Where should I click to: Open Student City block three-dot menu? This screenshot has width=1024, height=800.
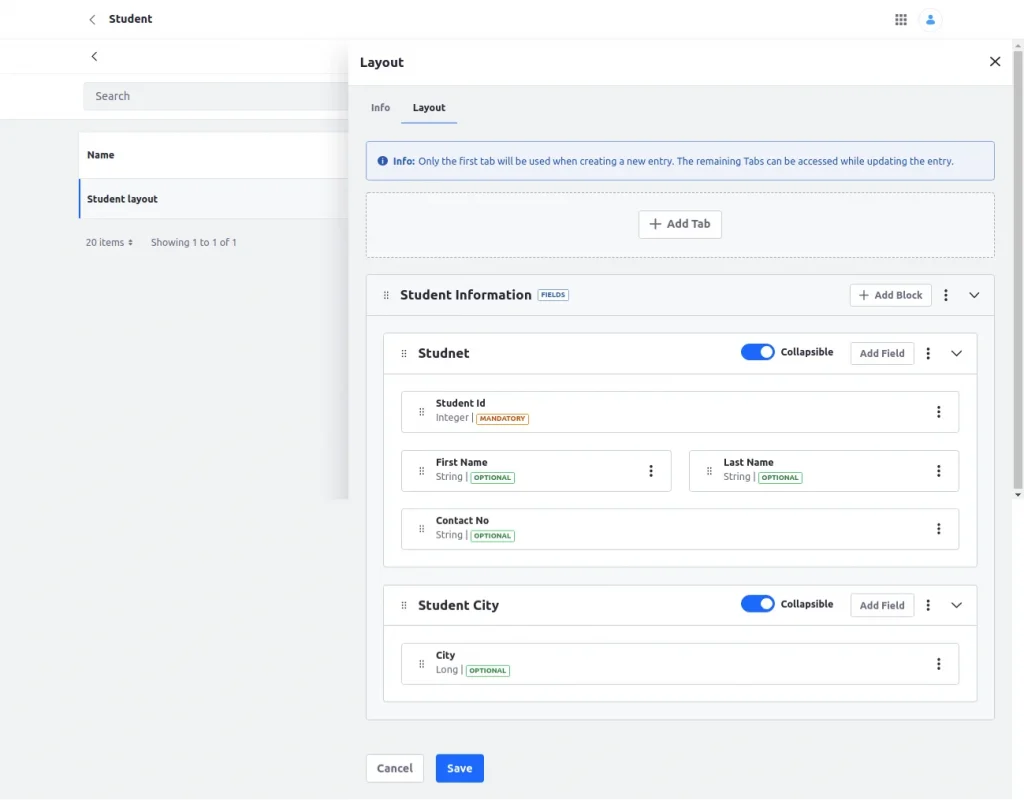click(928, 605)
